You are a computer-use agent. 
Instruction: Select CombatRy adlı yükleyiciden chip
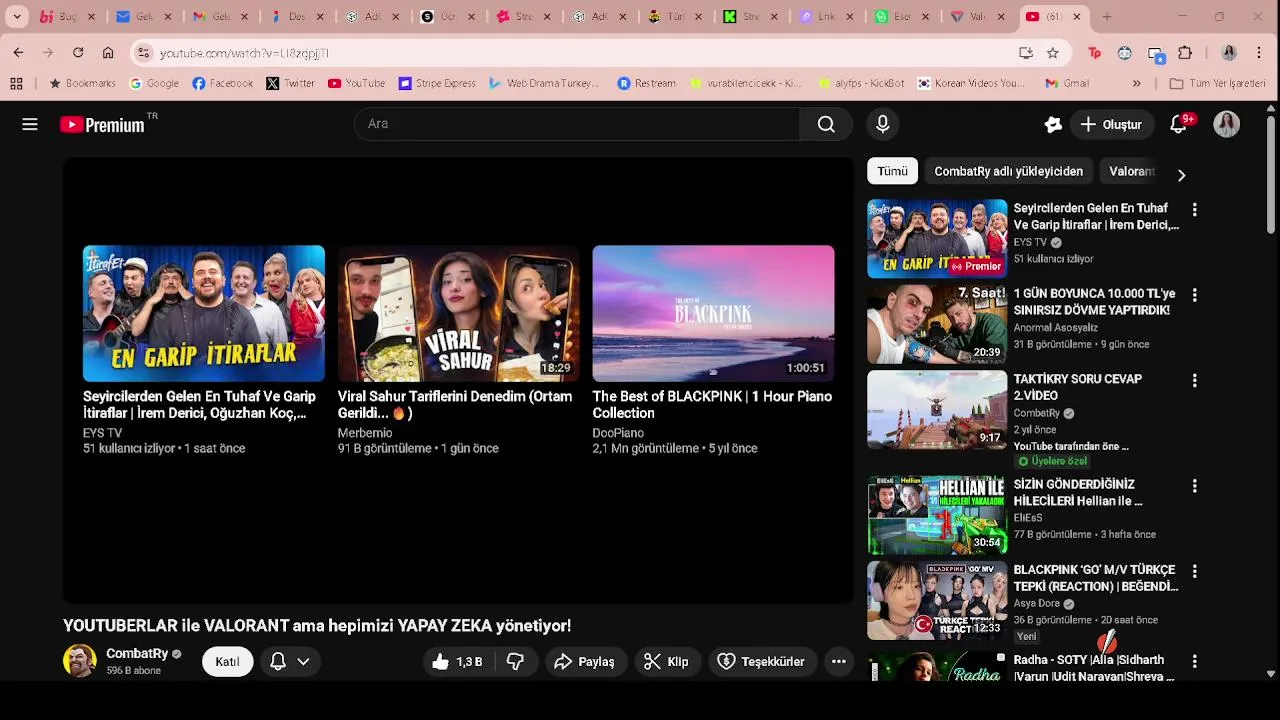pos(1008,171)
